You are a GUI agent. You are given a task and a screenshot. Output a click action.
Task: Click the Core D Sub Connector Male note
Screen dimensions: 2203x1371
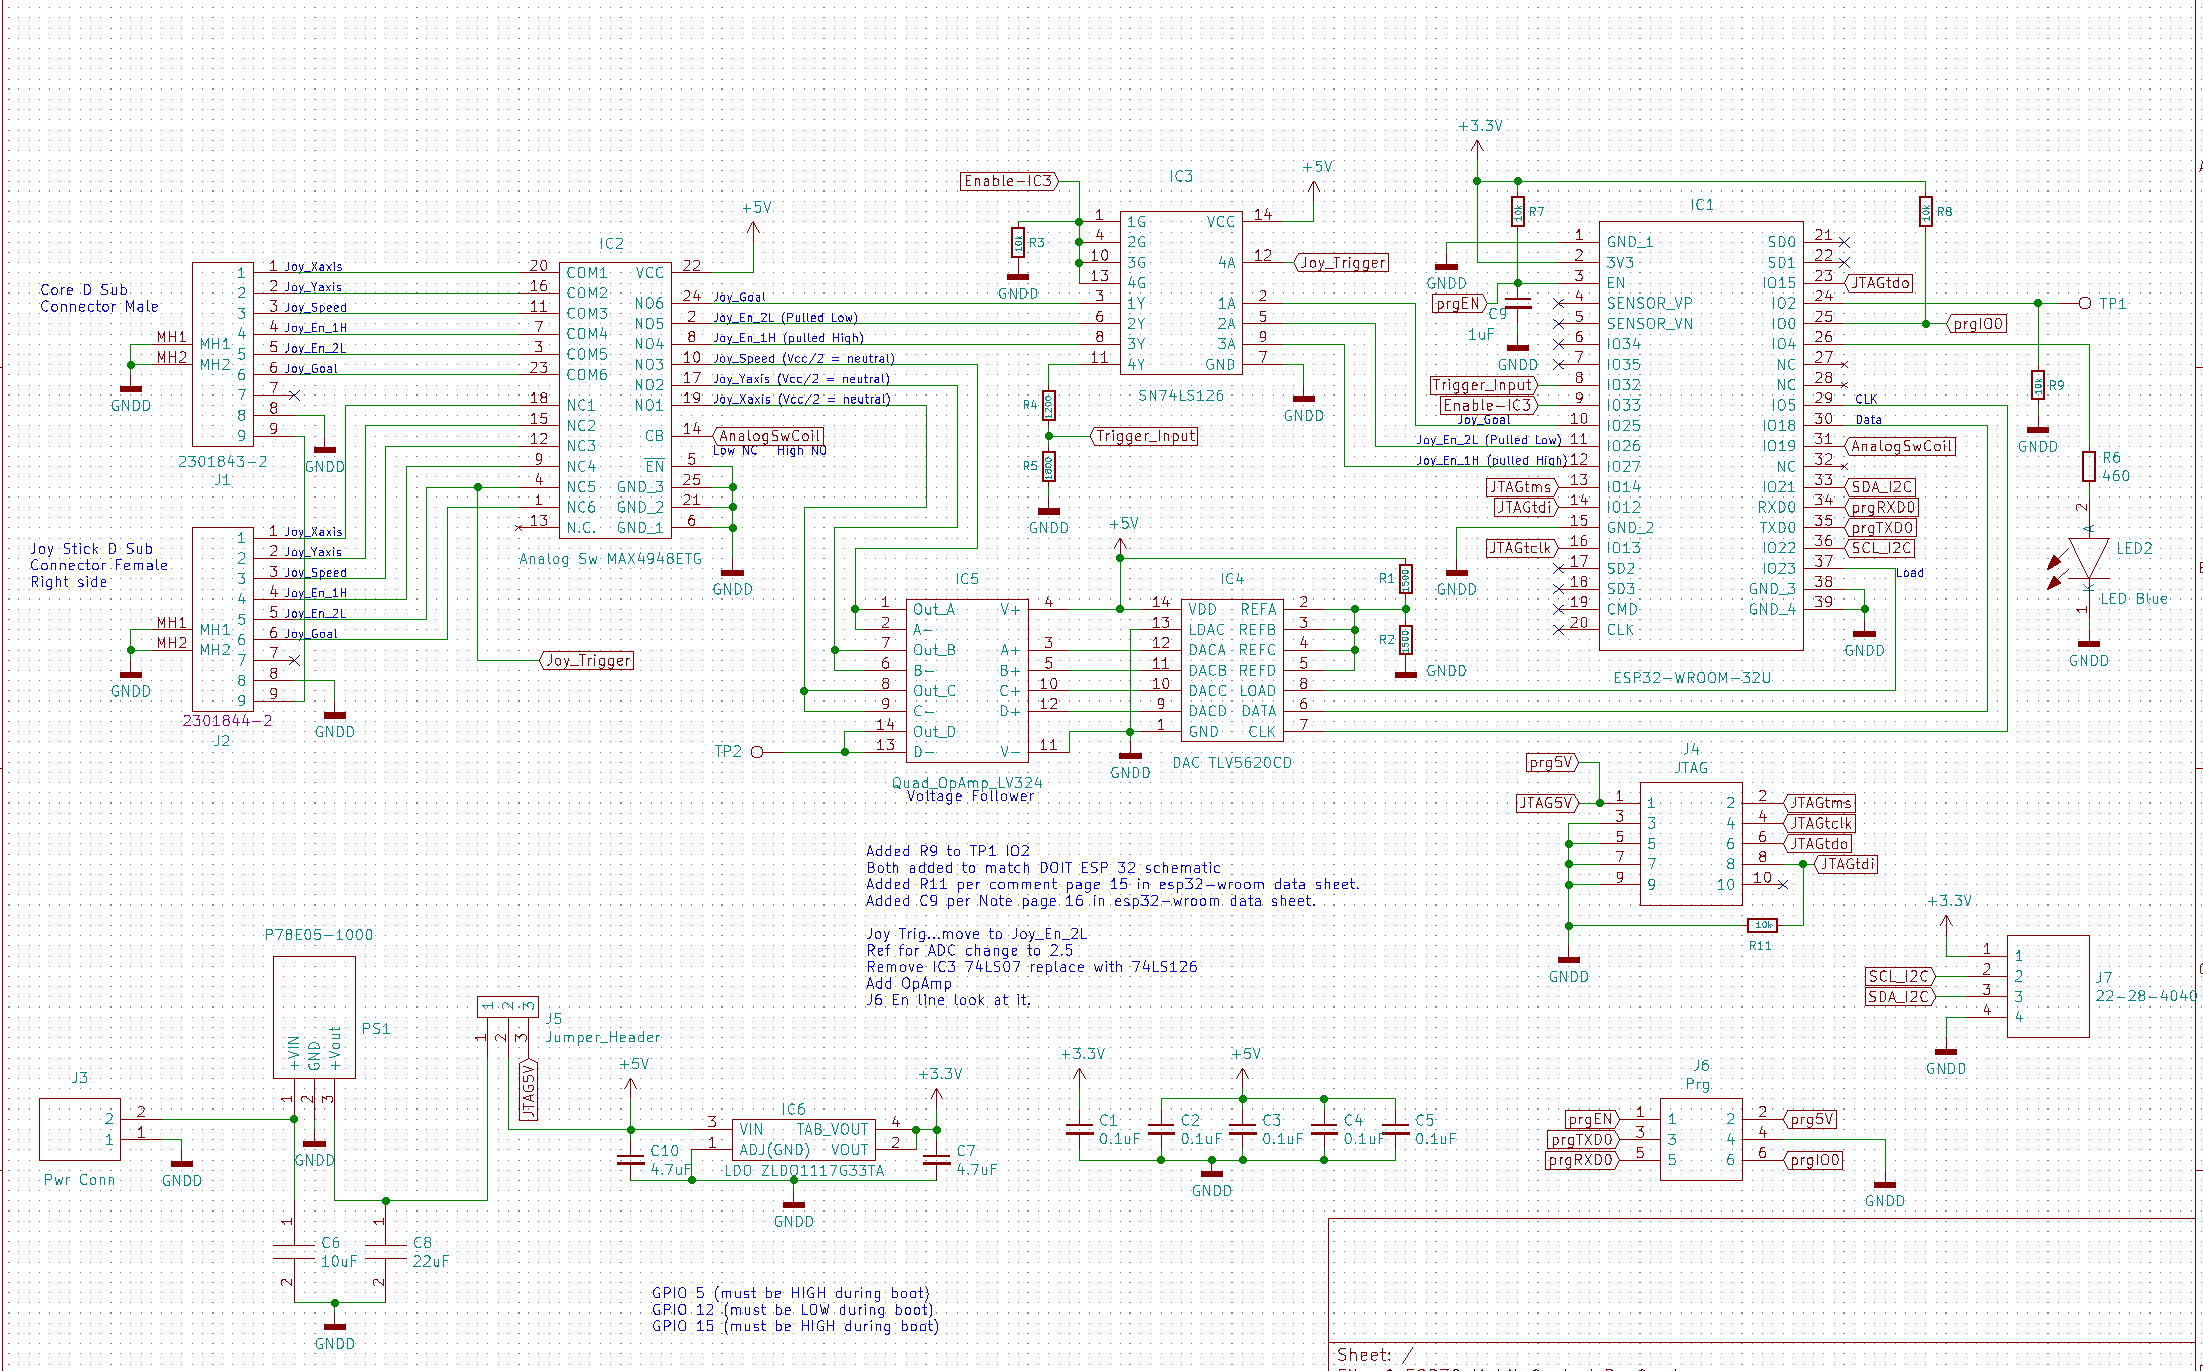pyautogui.click(x=99, y=298)
